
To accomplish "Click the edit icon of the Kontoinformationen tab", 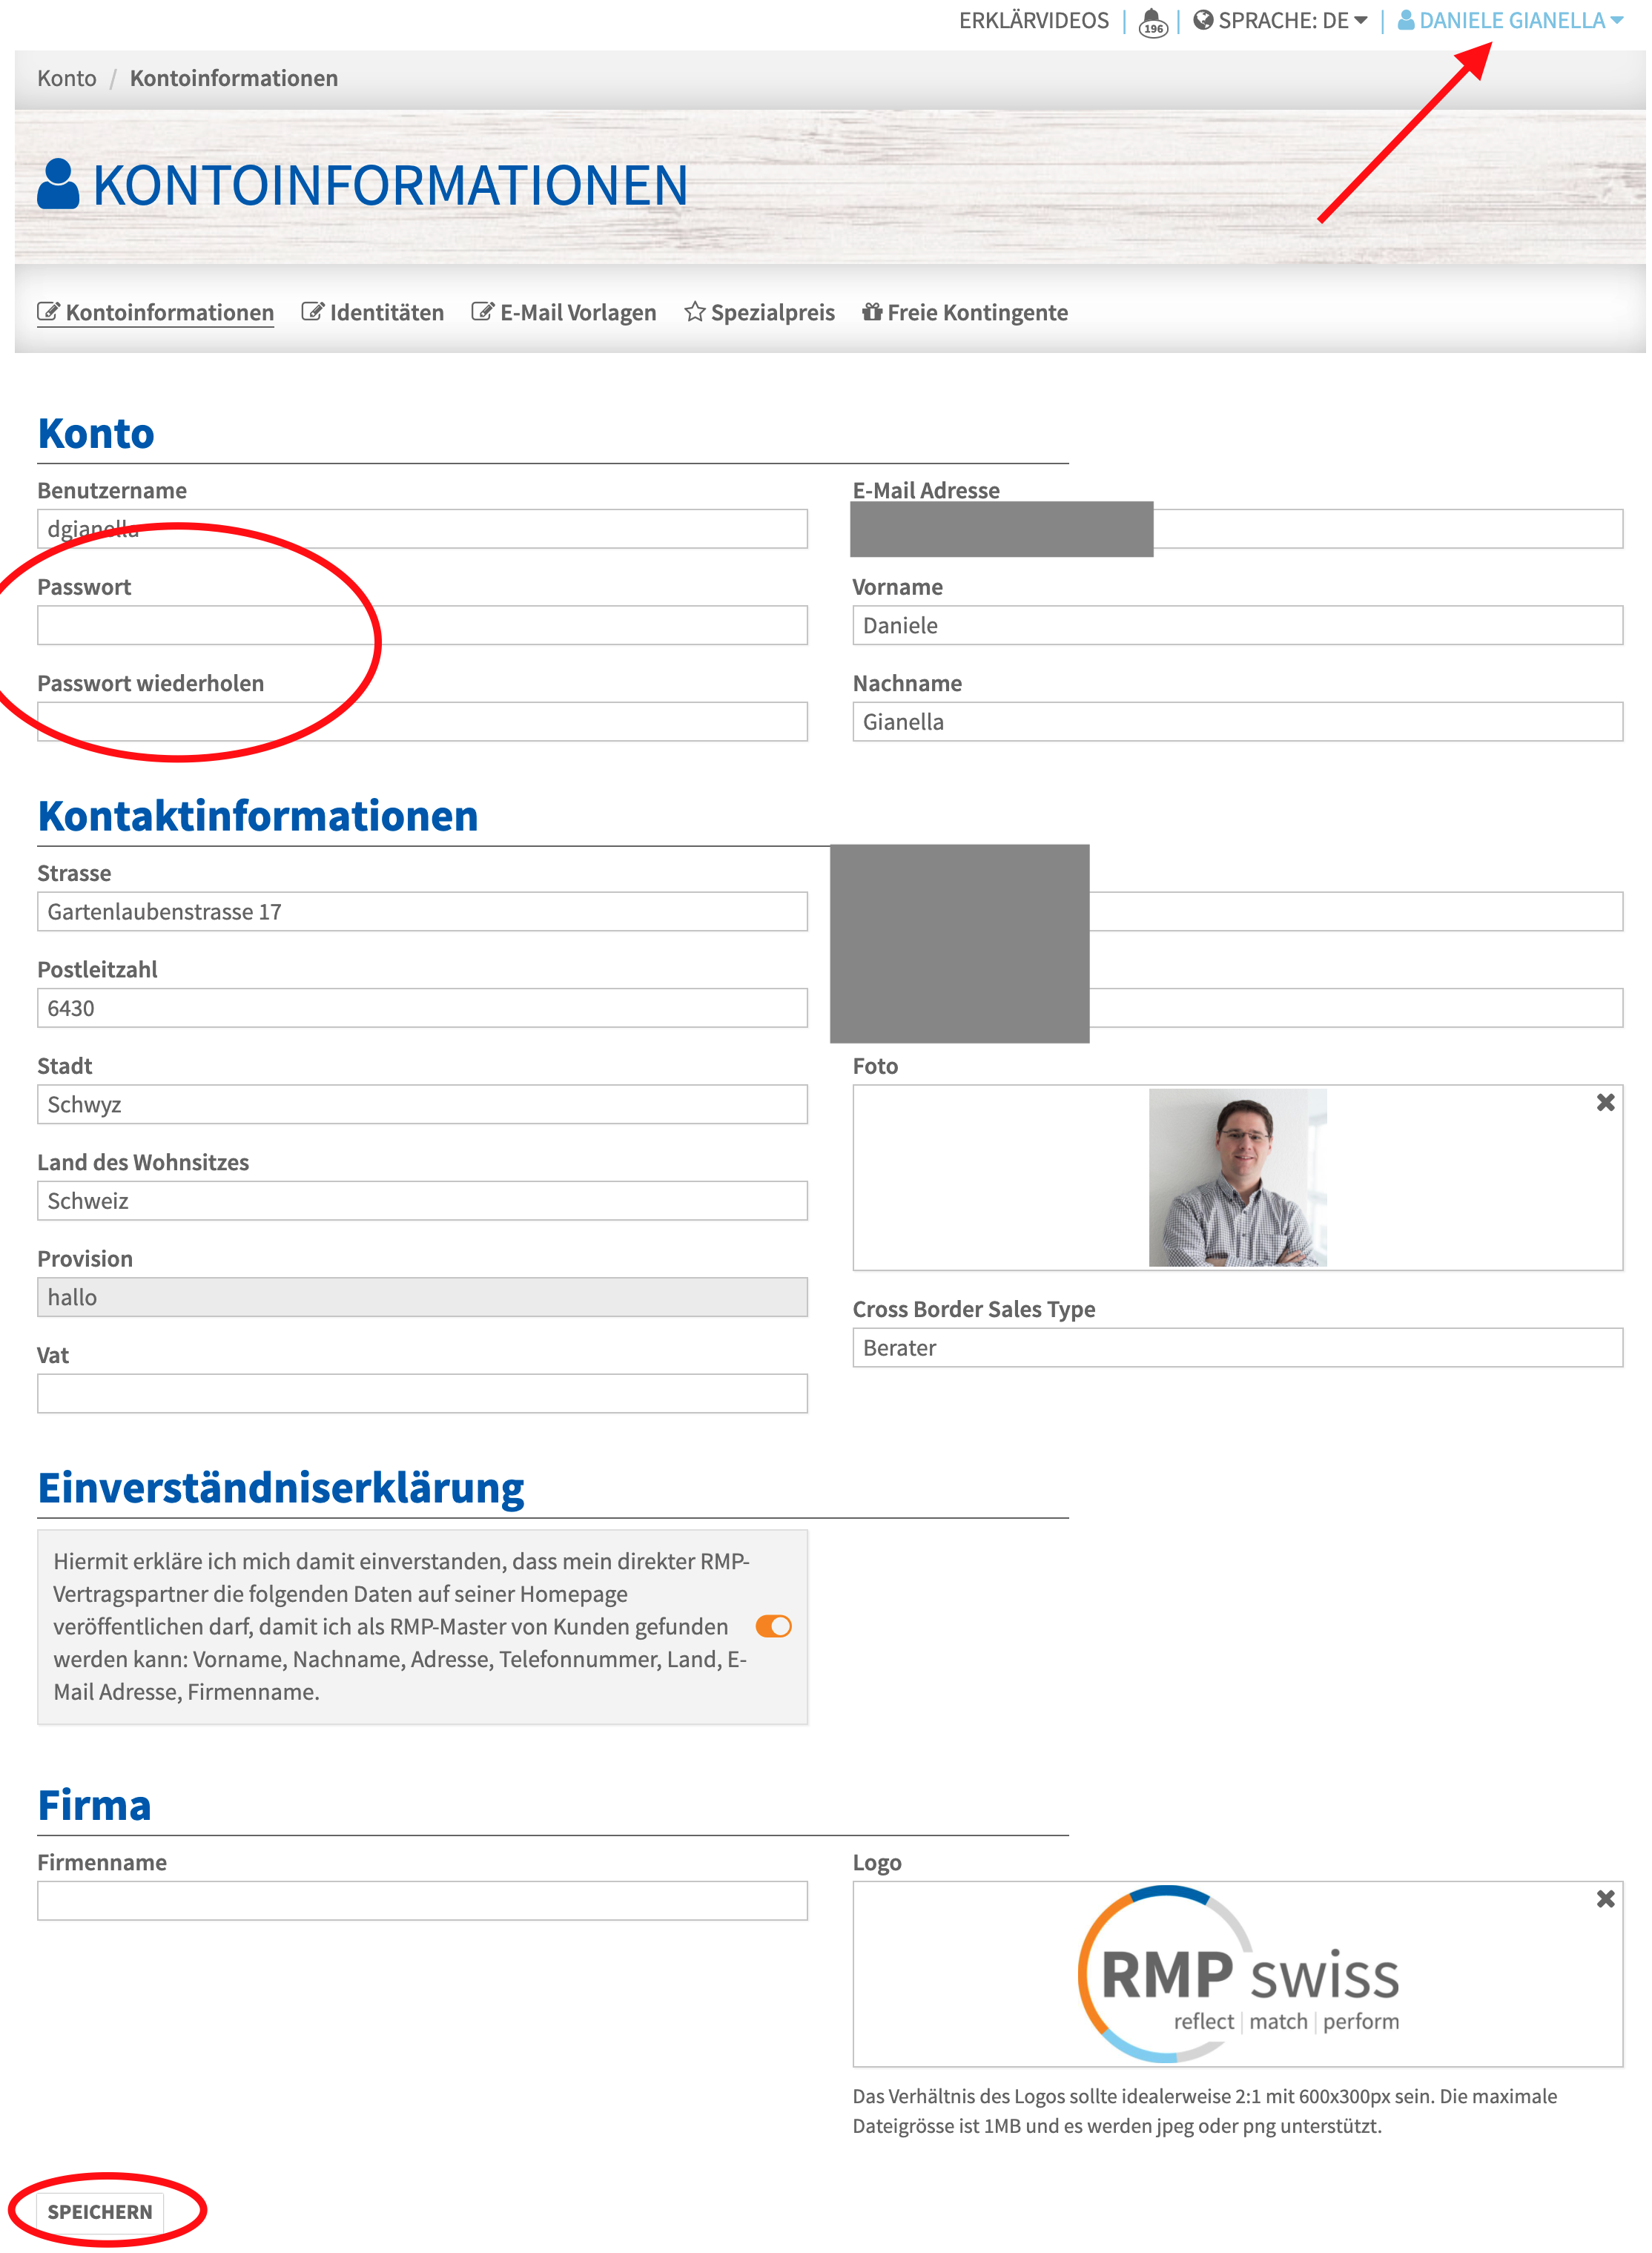I will 48,312.
